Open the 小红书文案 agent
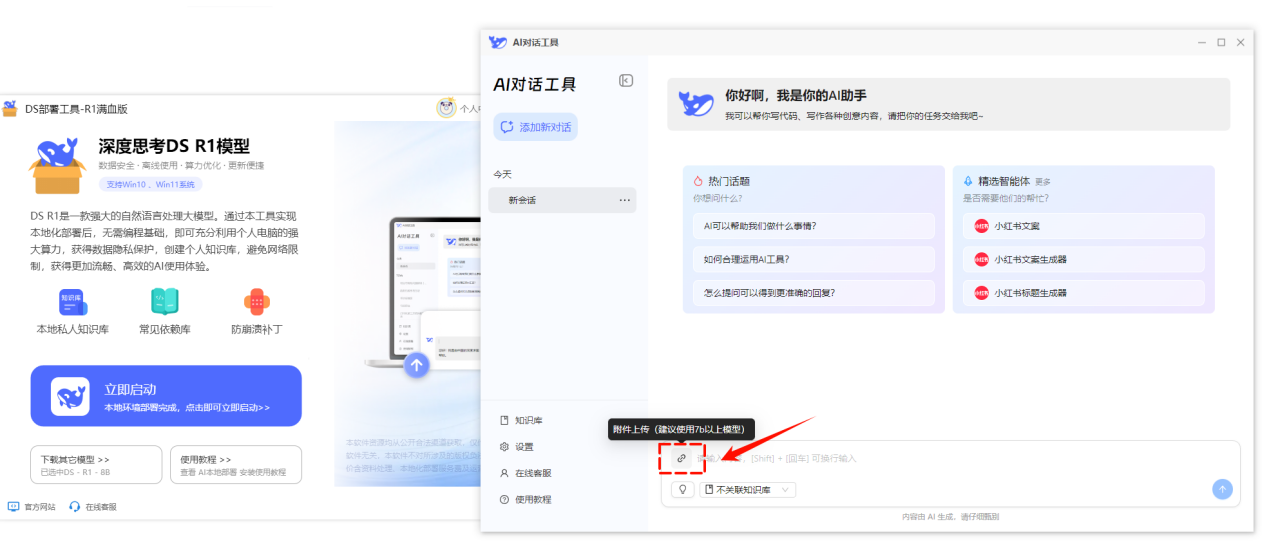 (x=1083, y=226)
